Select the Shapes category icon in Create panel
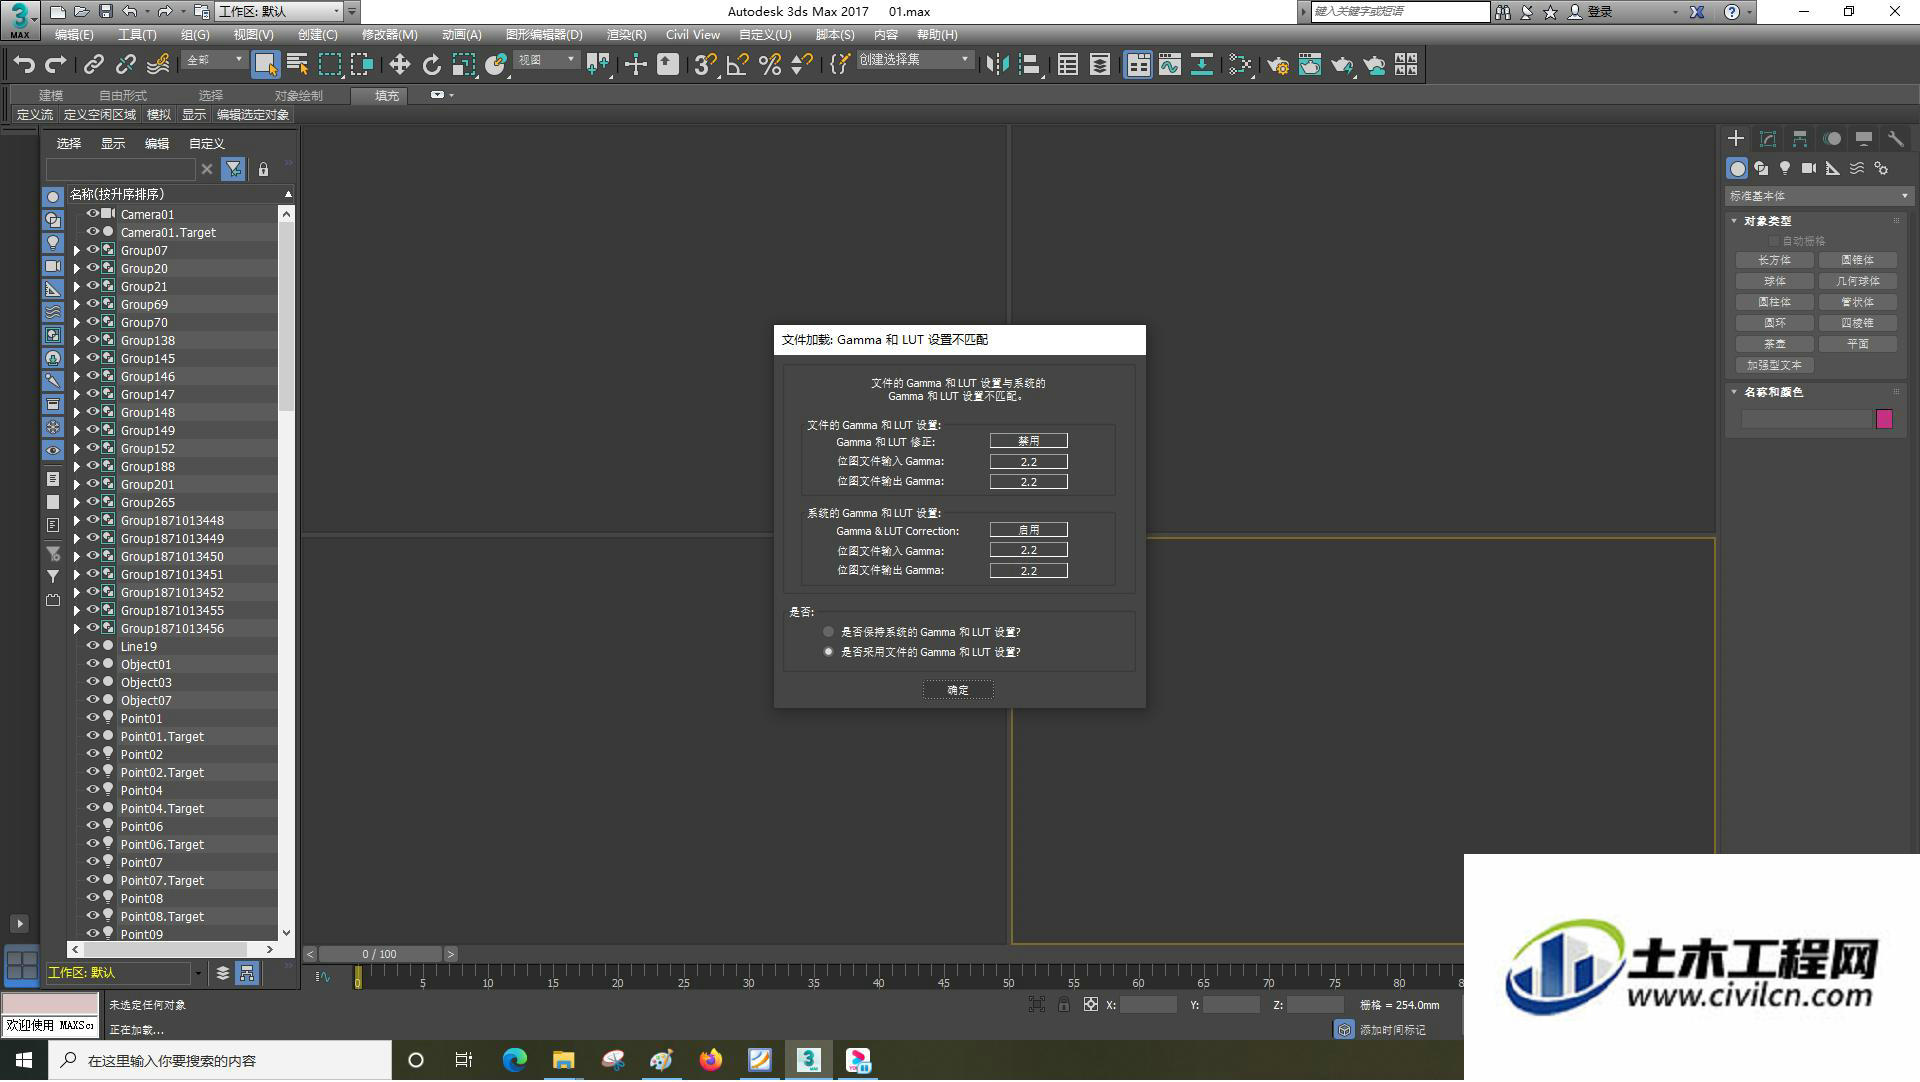This screenshot has height=1082, width=1920. pyautogui.click(x=1761, y=168)
